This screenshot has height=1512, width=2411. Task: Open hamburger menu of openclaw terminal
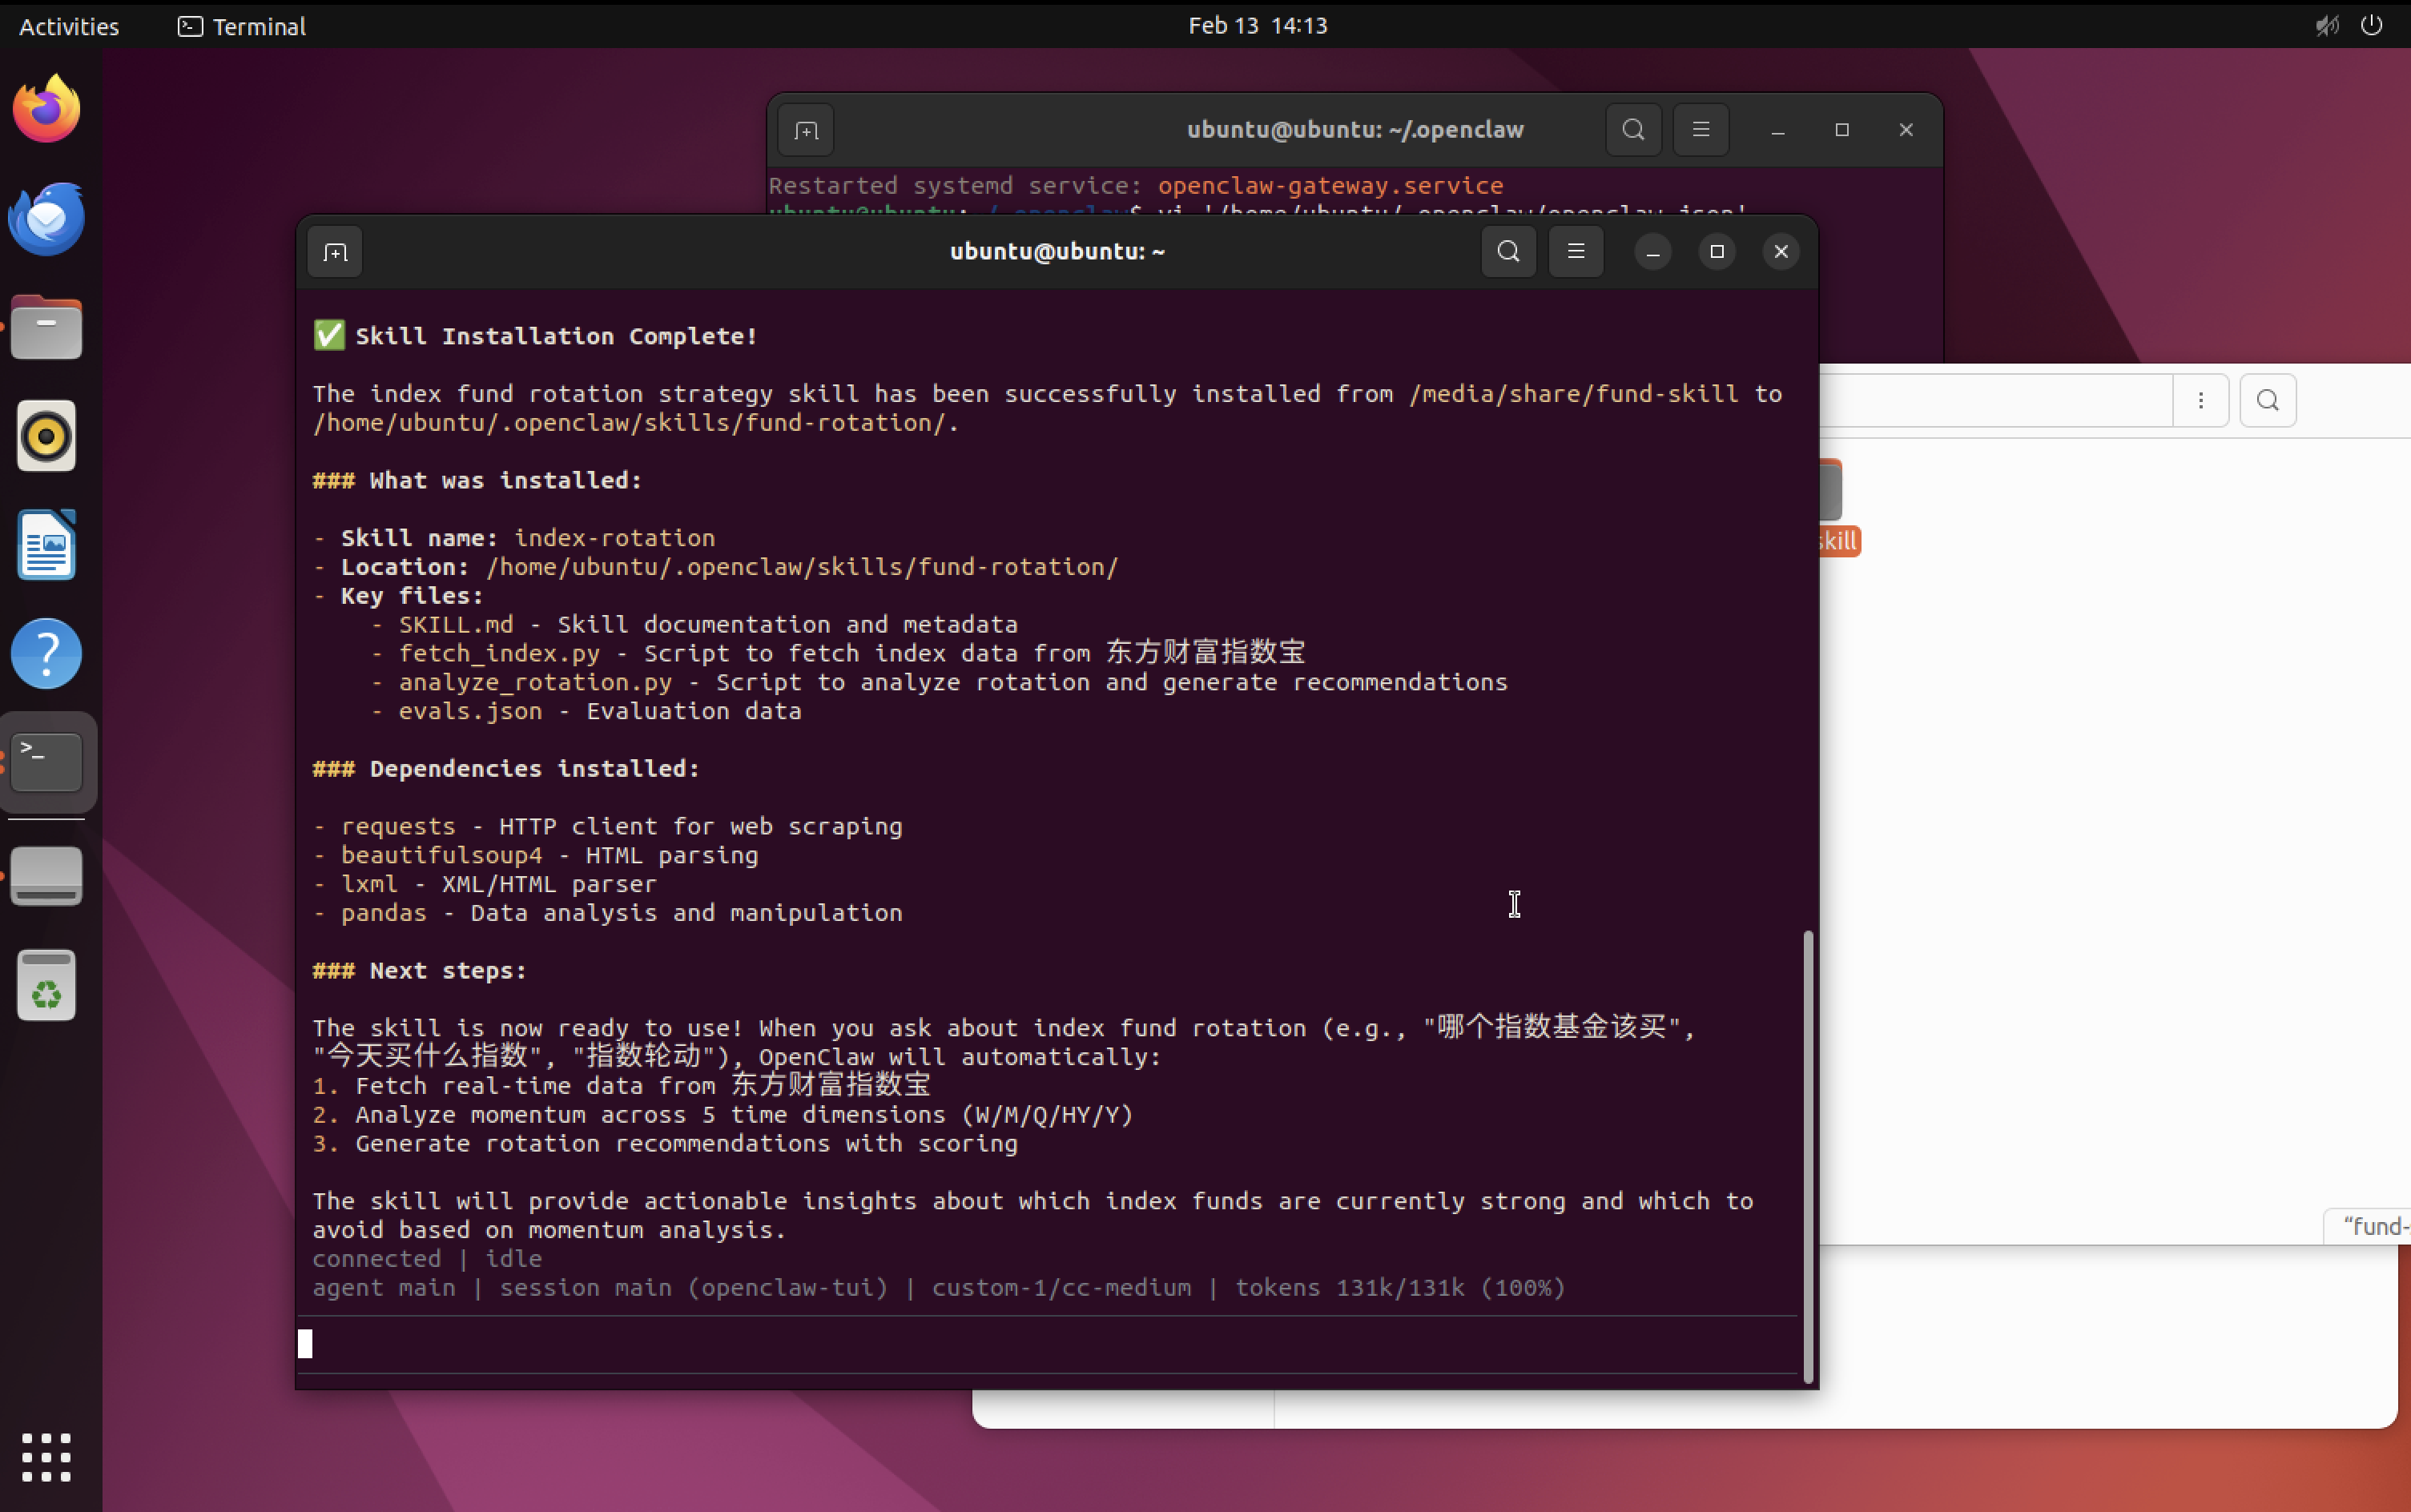point(1701,130)
